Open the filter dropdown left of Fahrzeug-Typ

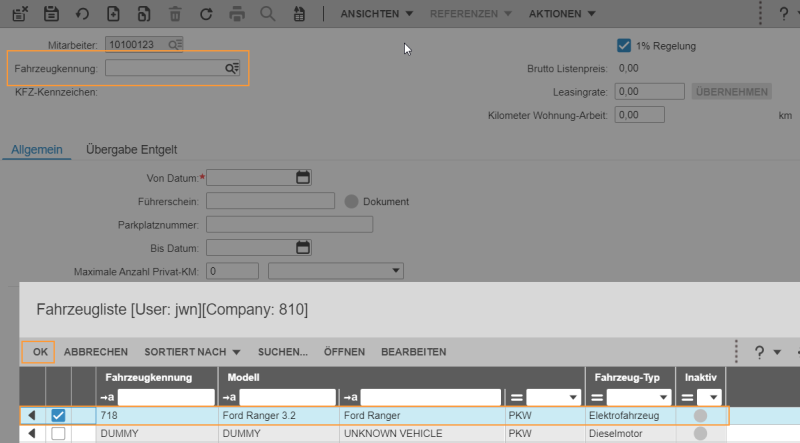[x=554, y=397]
